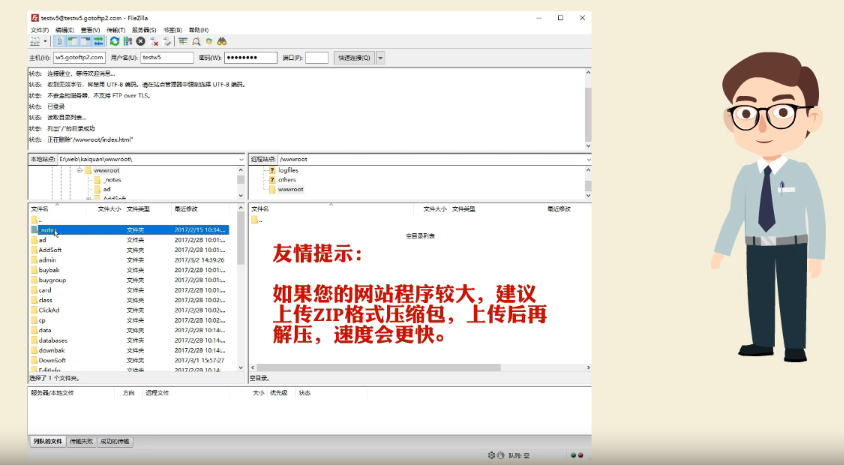Screen dimensions: 844x465
Task: Toggle the message log display icon
Action: [60, 41]
